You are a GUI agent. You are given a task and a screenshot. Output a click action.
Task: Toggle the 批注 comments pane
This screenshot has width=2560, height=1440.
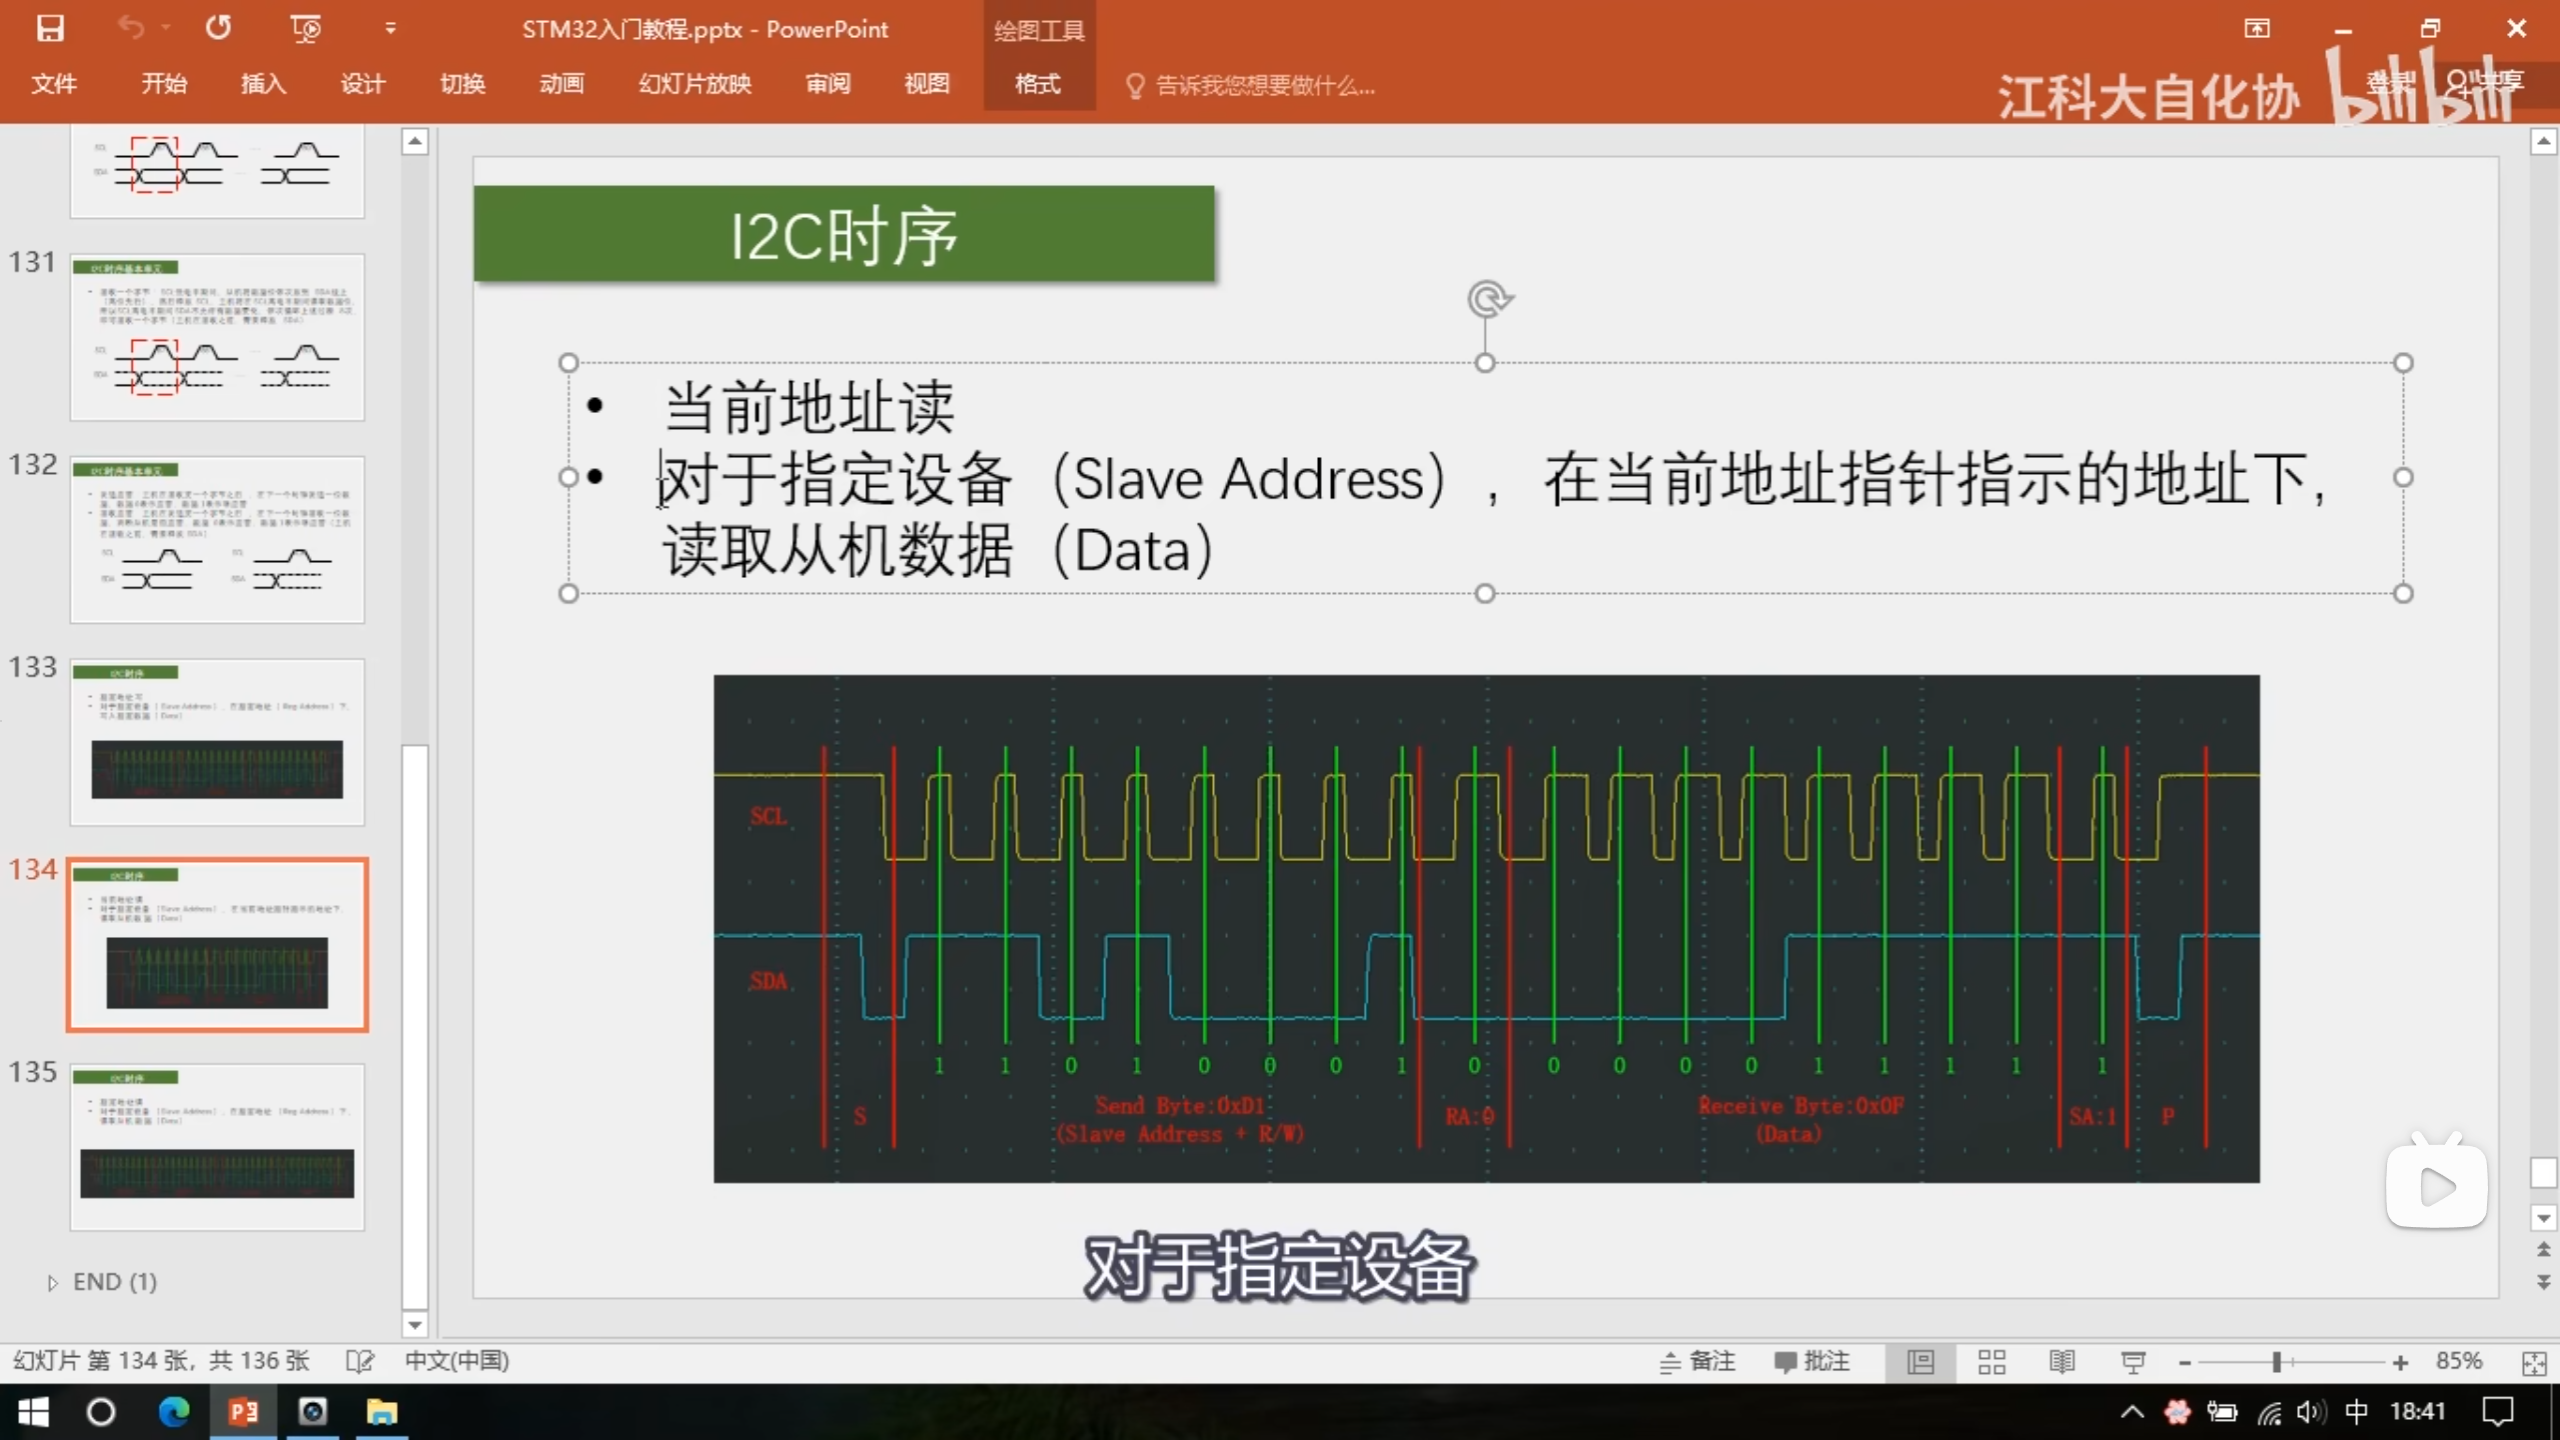(x=1811, y=1361)
